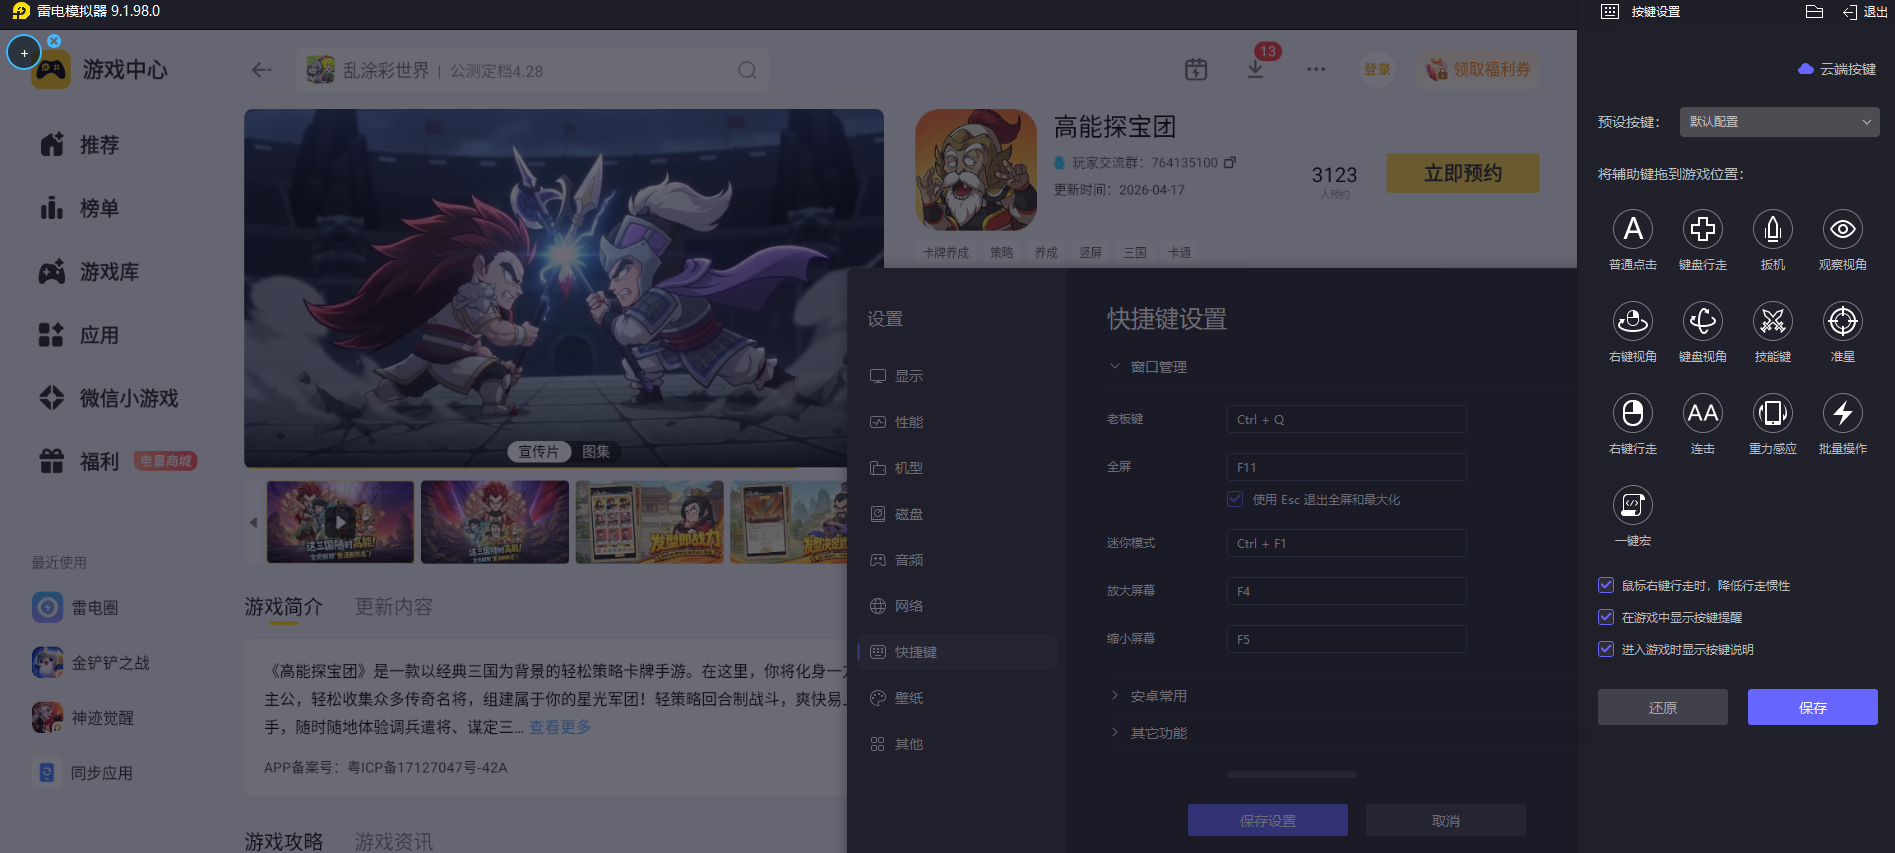Open 同步应用 in the sidebar

(x=83, y=773)
